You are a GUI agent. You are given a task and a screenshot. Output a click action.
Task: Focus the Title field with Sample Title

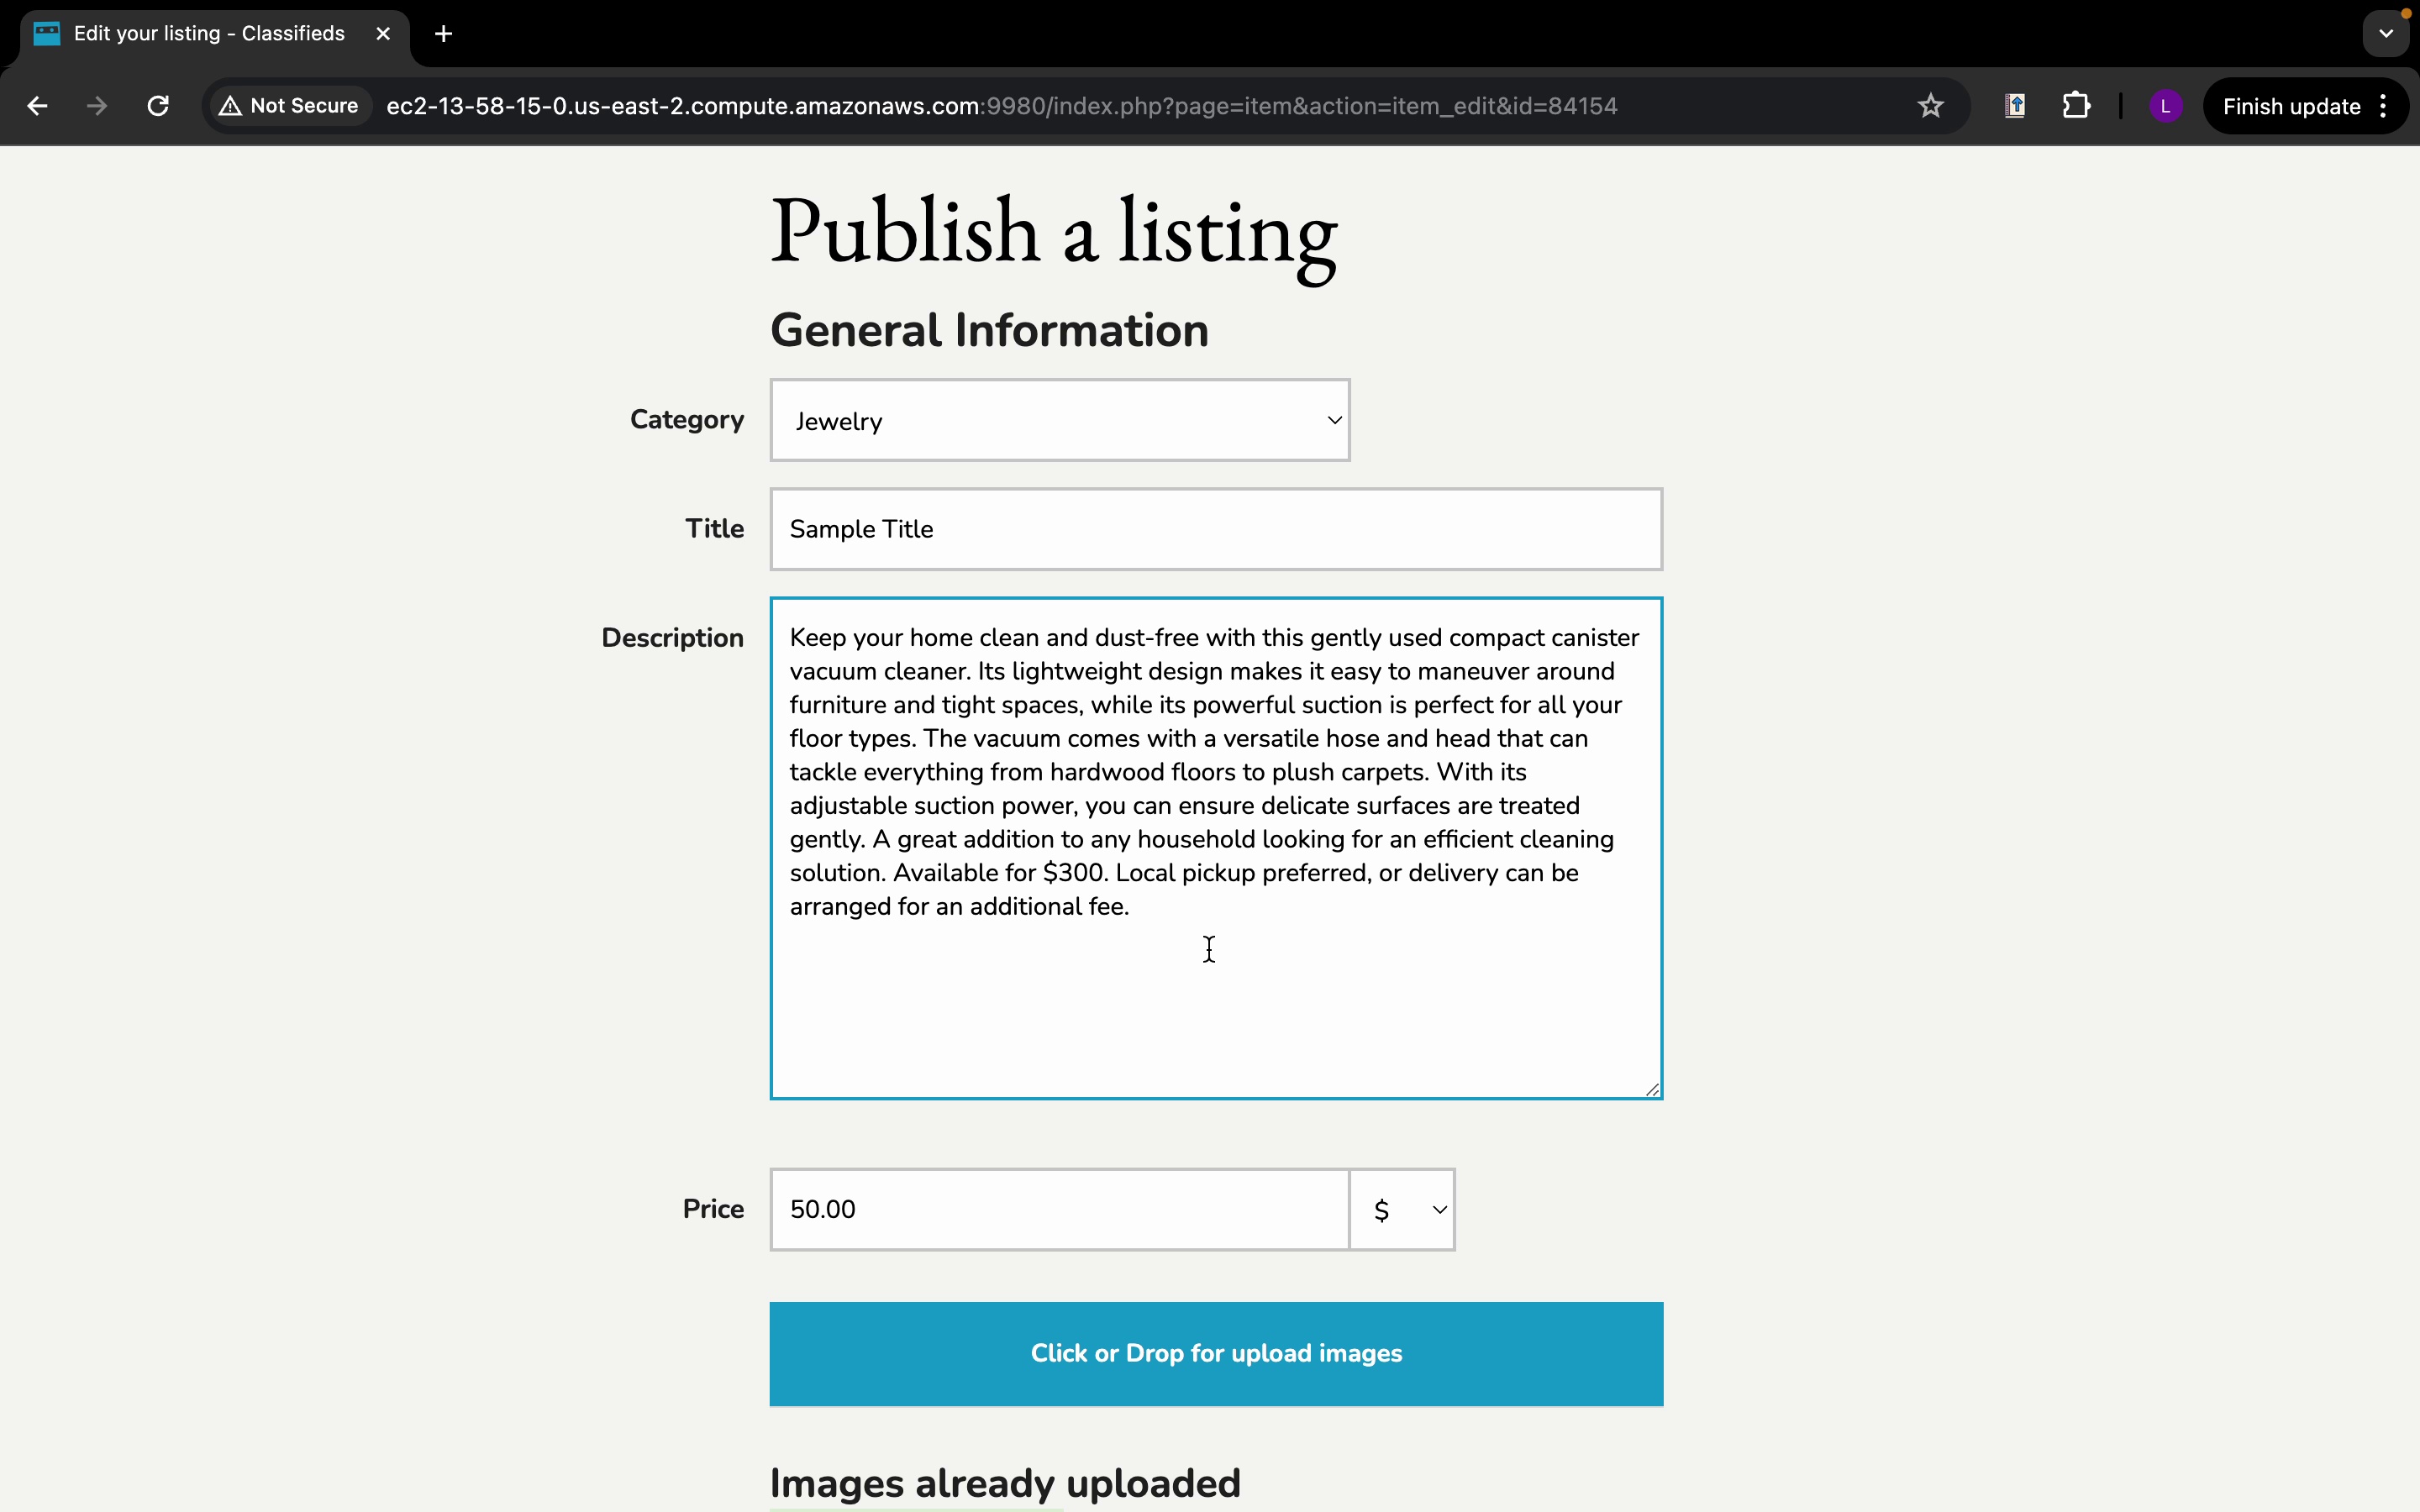[1215, 529]
